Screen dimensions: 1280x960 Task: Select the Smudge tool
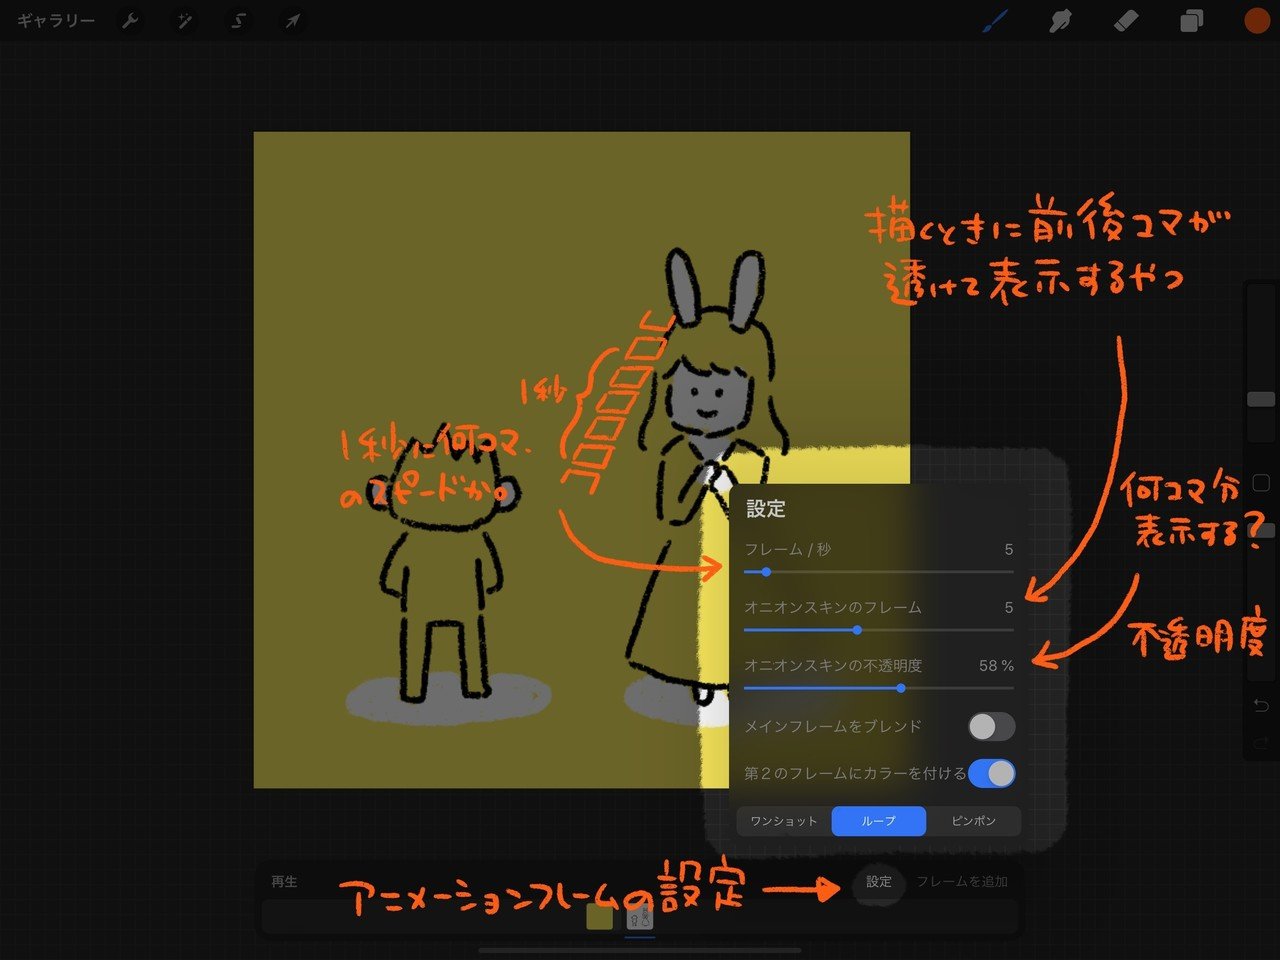pyautogui.click(x=1059, y=20)
